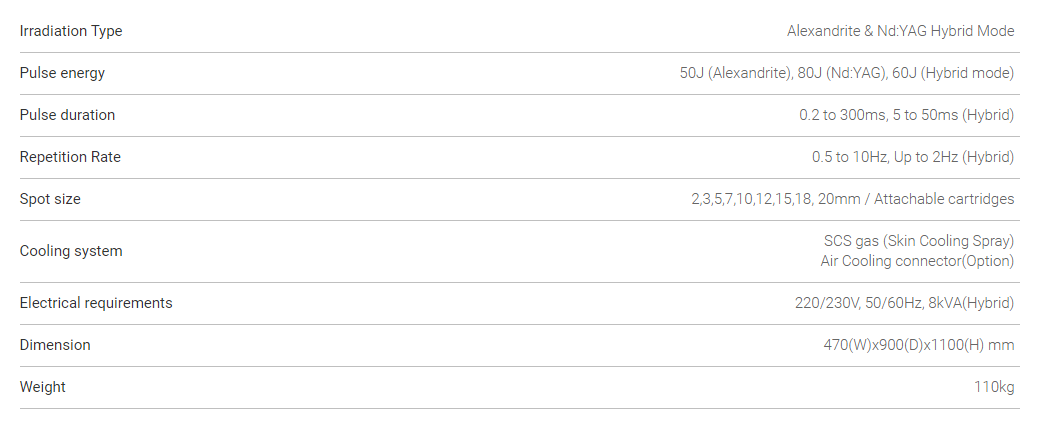The height and width of the screenshot is (434, 1059).
Task: Click the Irradiation Type row label
Action: [71, 31]
